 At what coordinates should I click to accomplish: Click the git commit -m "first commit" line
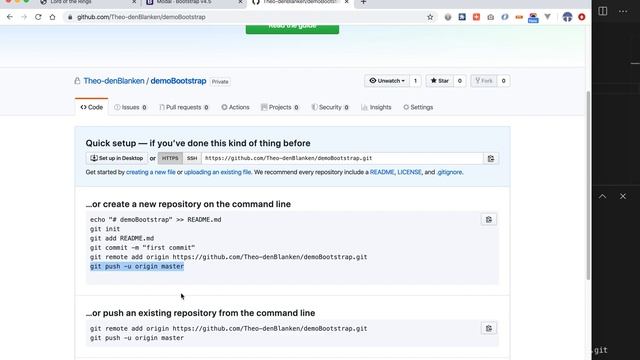coord(142,248)
